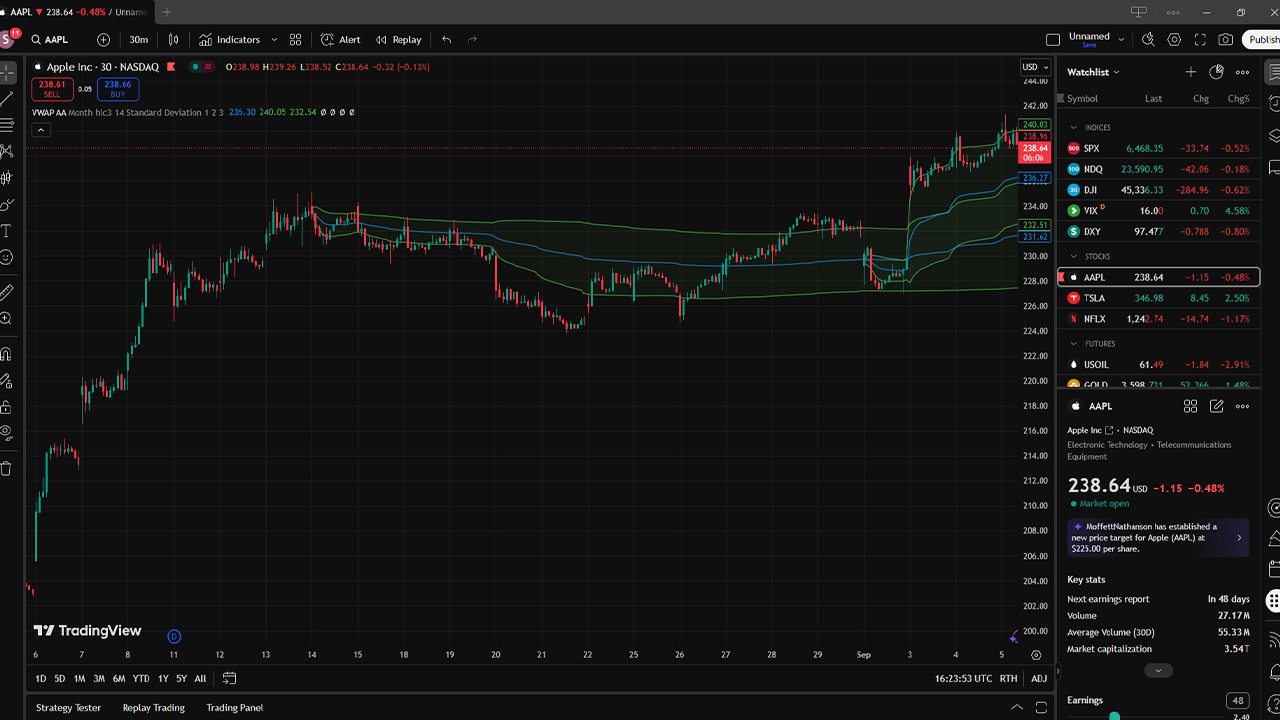This screenshot has height=720, width=1280.
Task: Start bar Replay mode
Action: (398, 40)
